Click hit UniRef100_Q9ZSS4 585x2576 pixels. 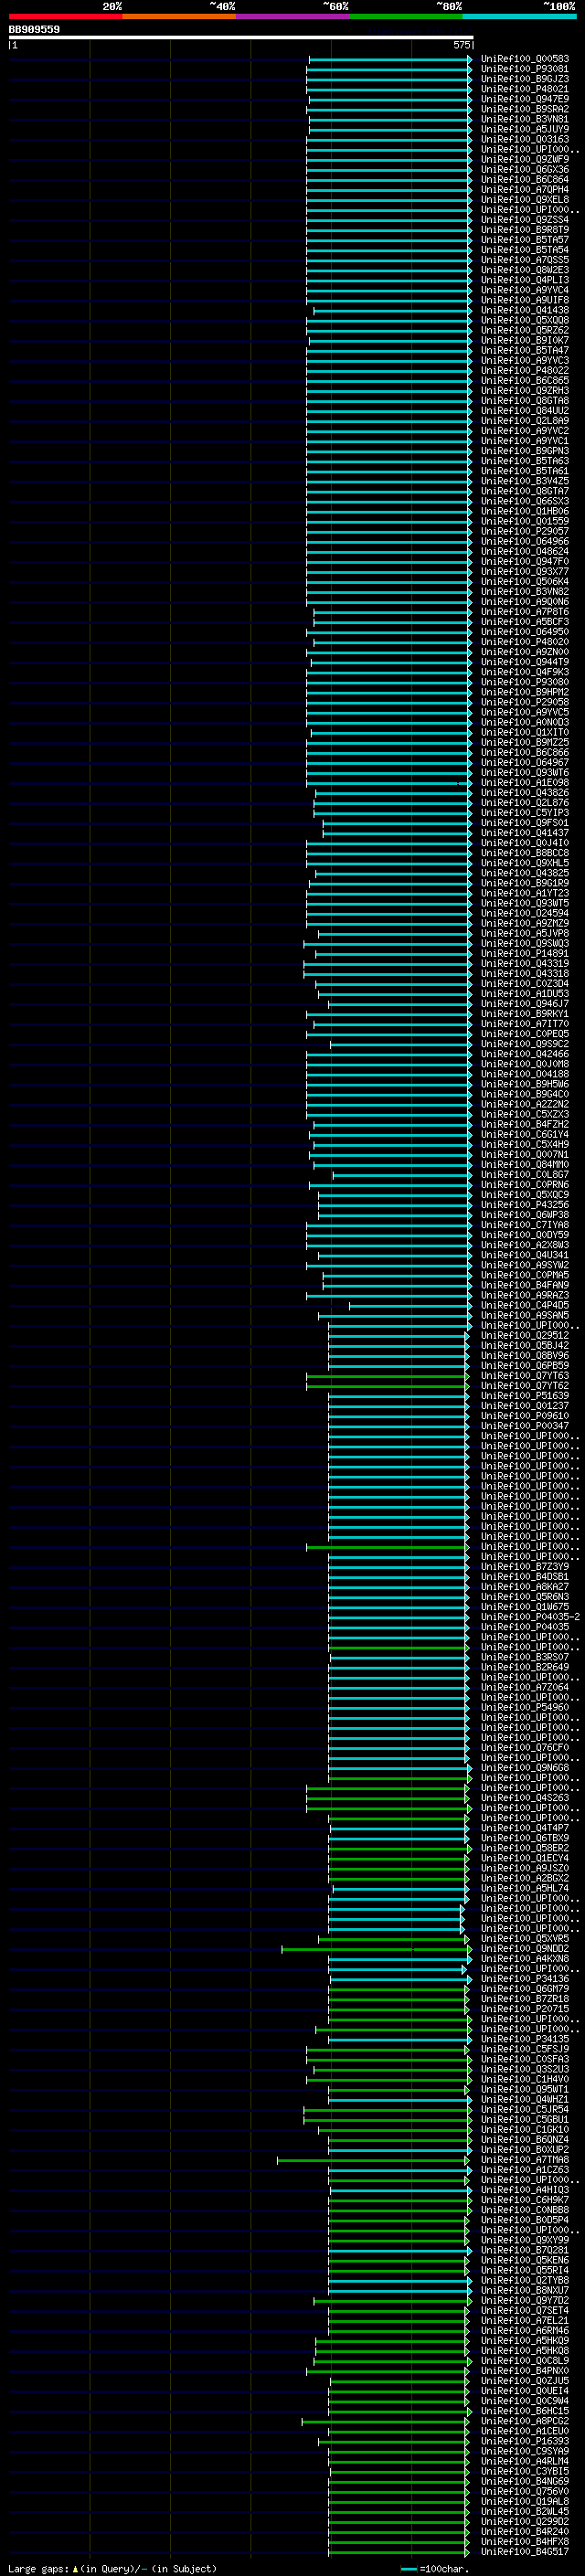[525, 220]
